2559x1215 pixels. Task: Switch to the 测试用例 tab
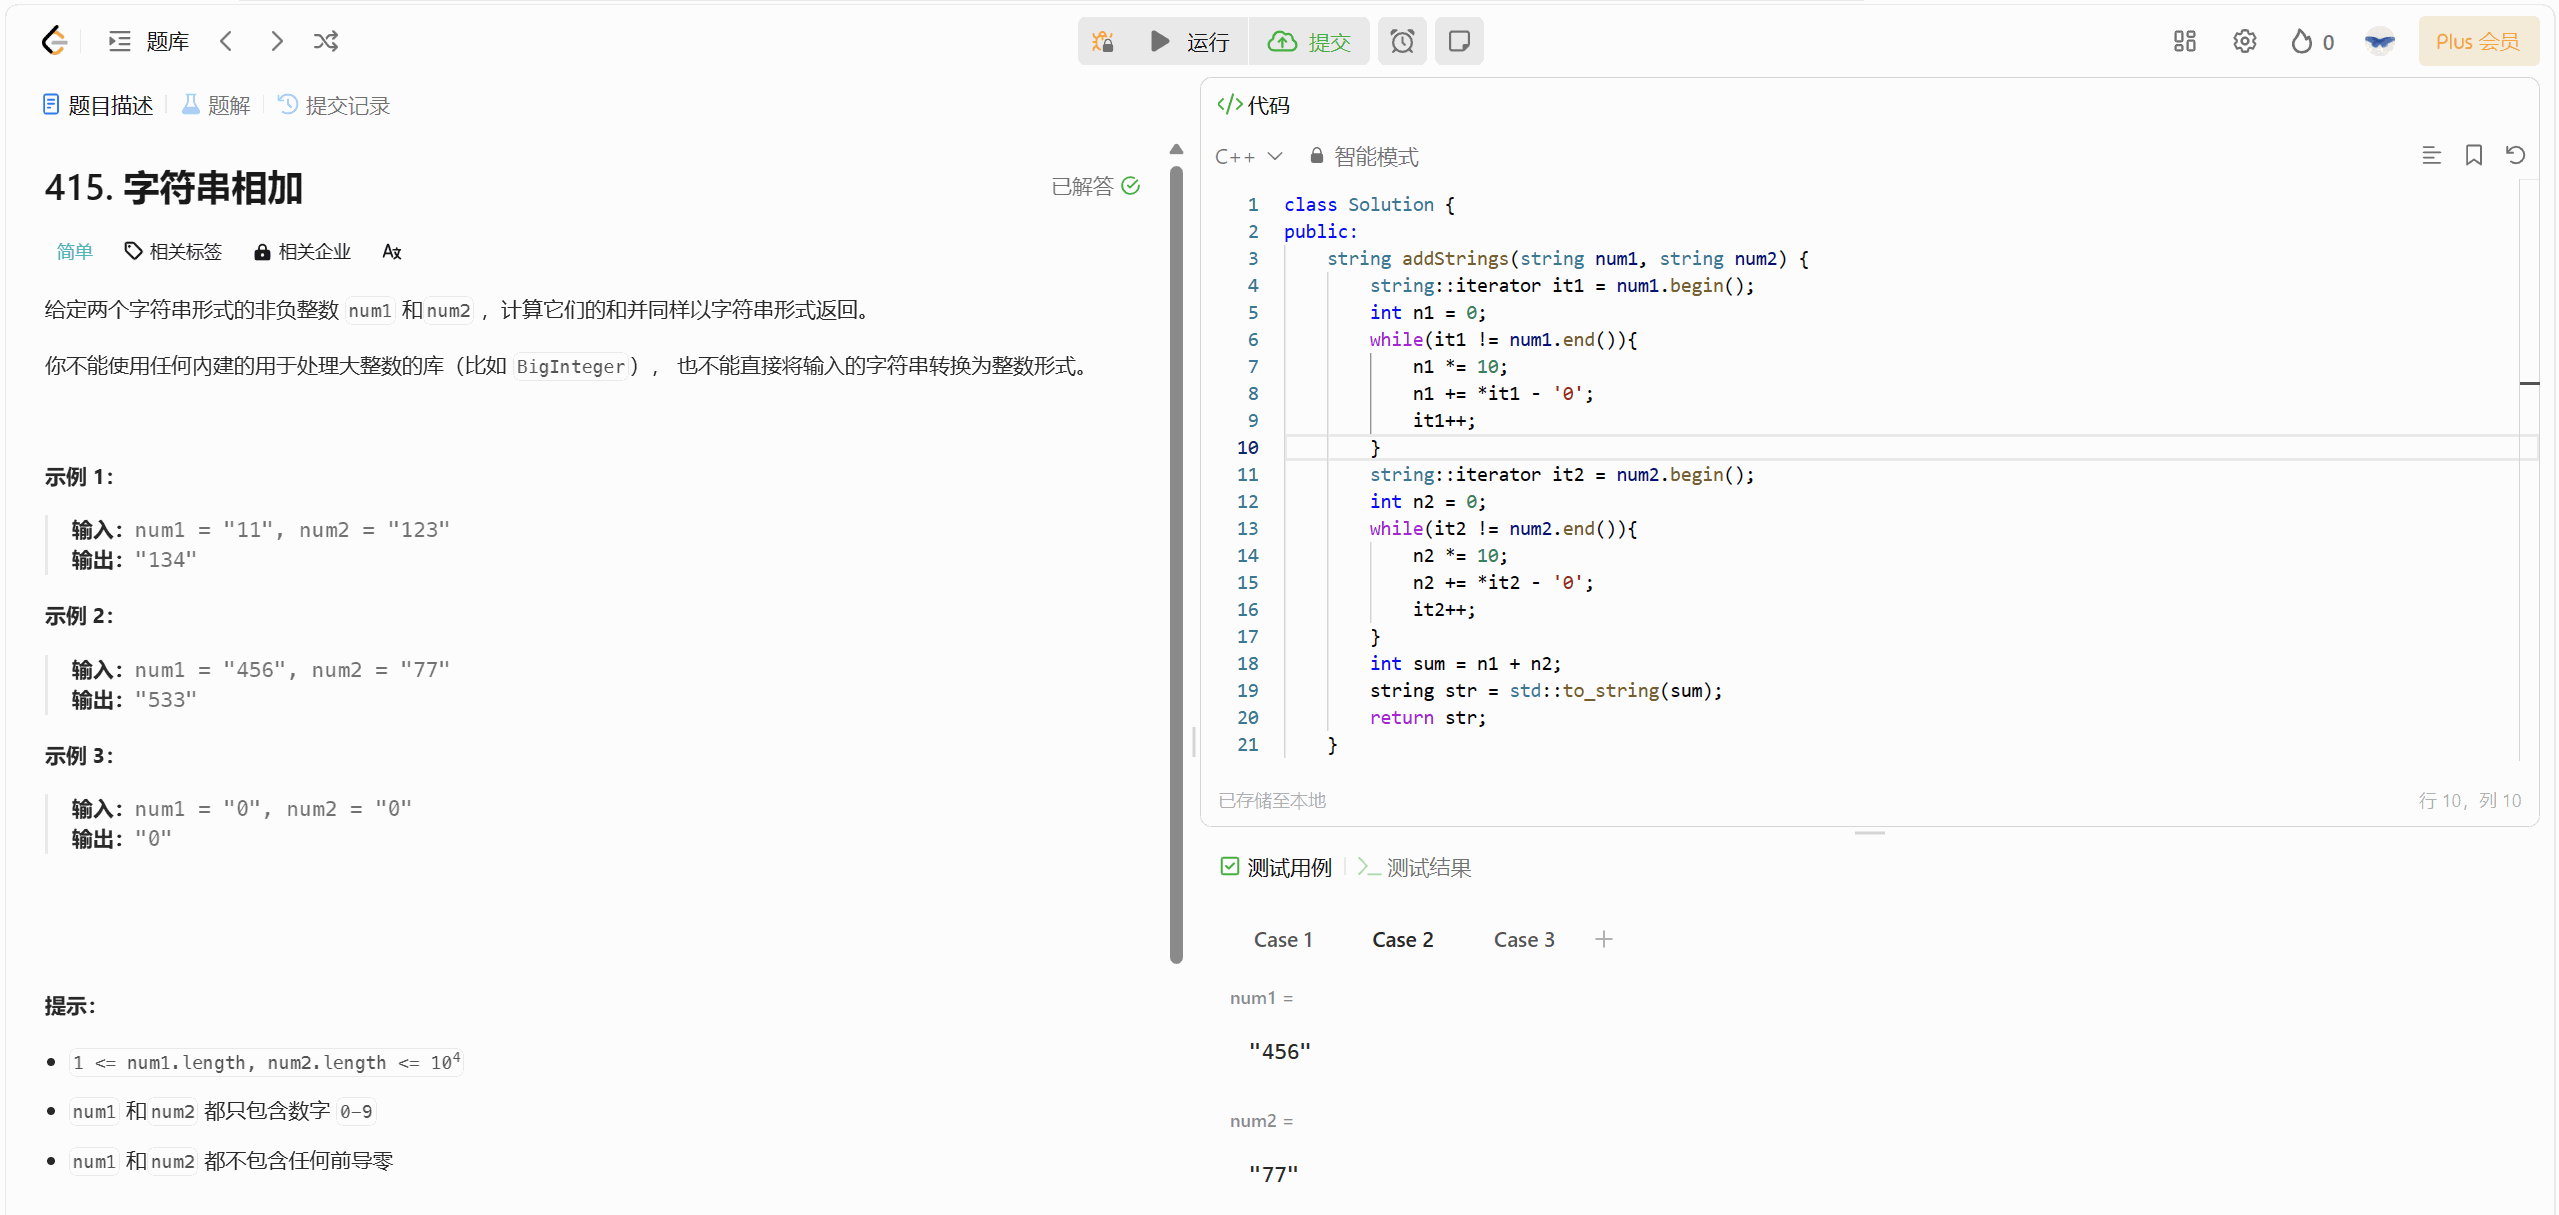1277,867
